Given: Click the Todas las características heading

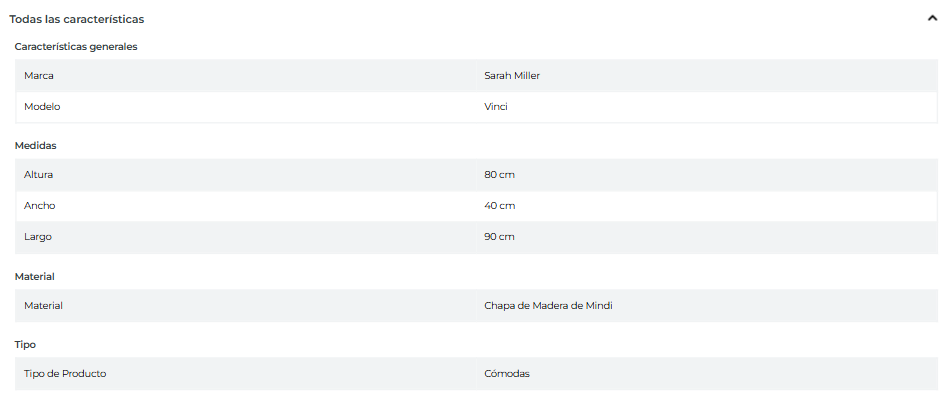Looking at the screenshot, I should pyautogui.click(x=76, y=19).
